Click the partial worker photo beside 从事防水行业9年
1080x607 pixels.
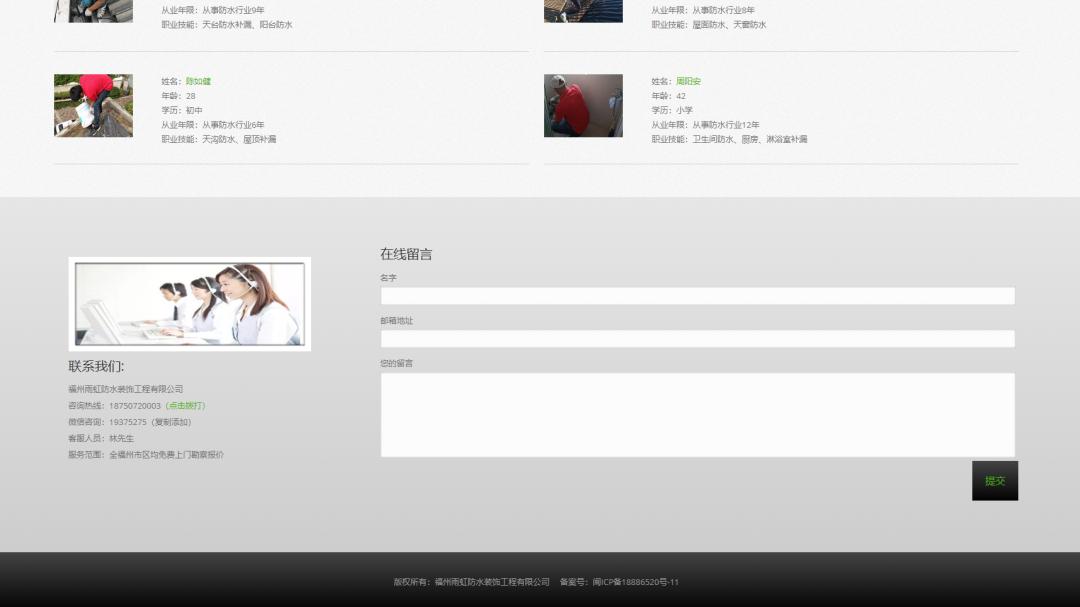(x=94, y=11)
